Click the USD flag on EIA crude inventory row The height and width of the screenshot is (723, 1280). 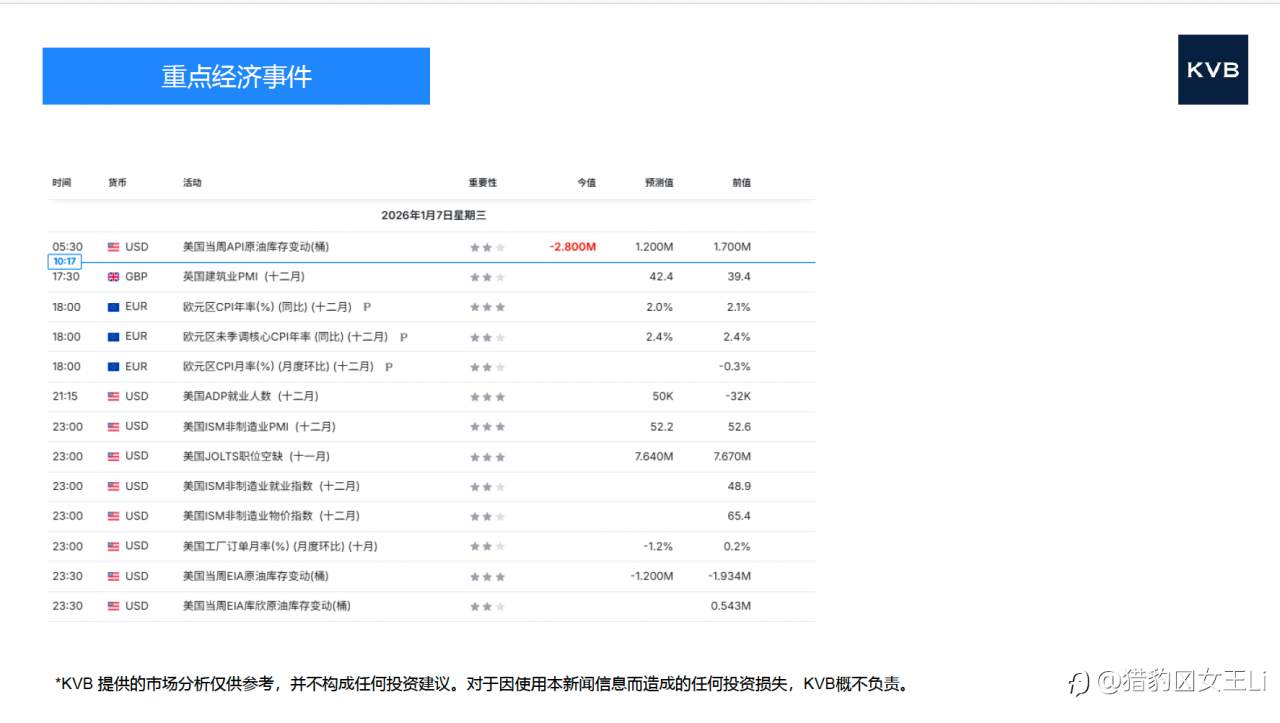114,576
